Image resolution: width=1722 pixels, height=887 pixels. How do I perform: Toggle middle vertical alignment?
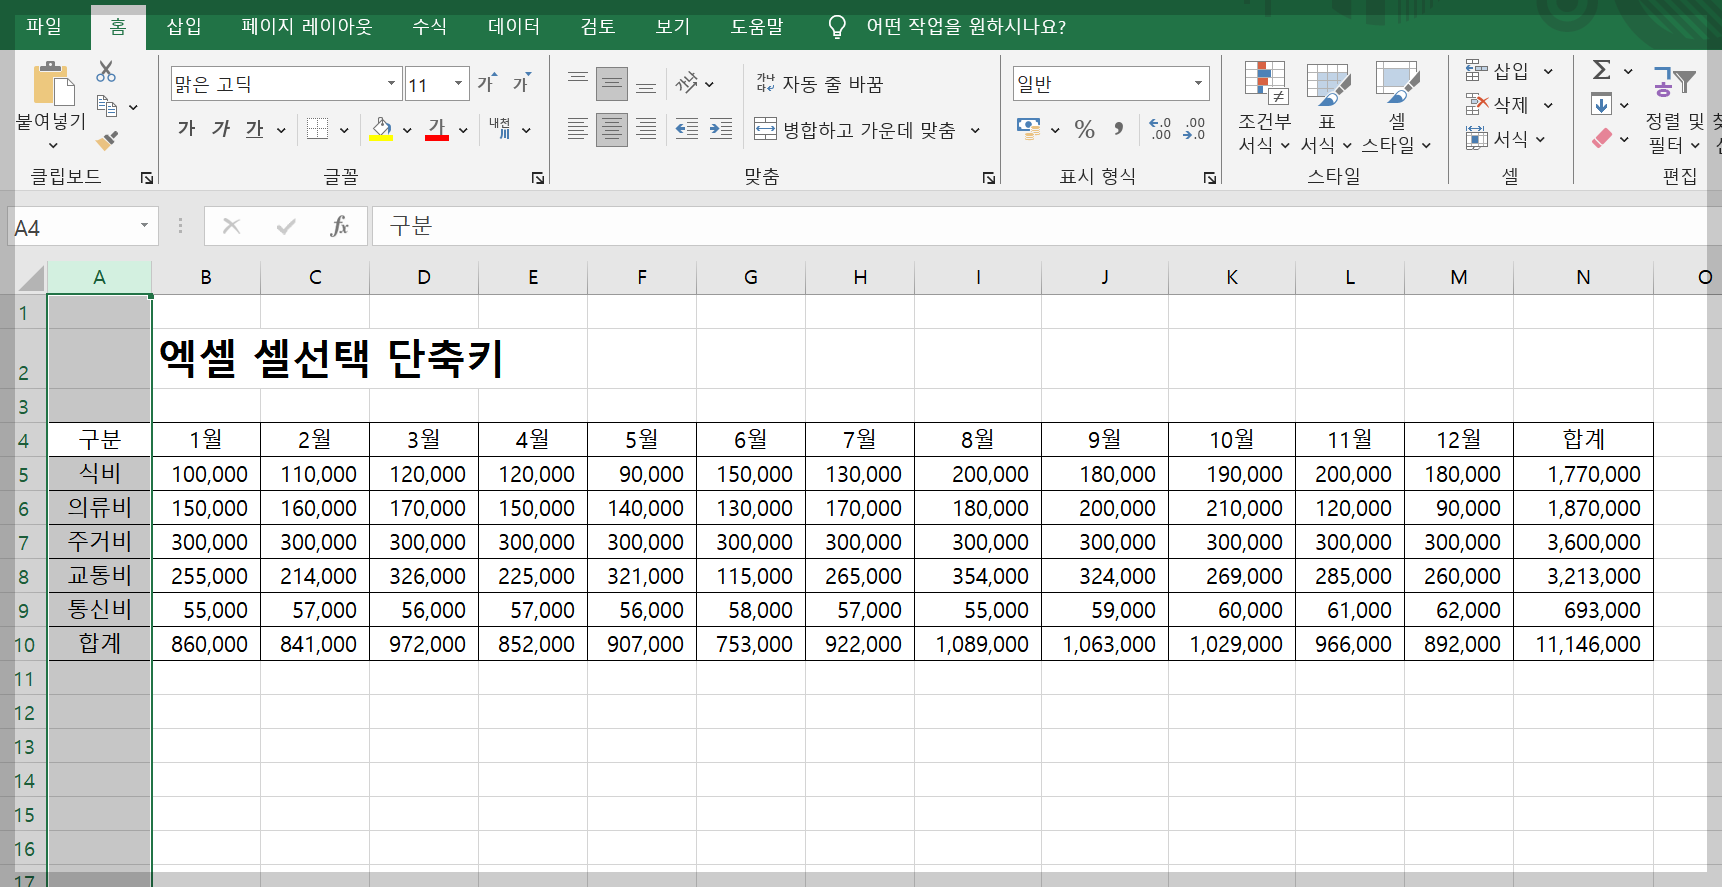point(612,83)
